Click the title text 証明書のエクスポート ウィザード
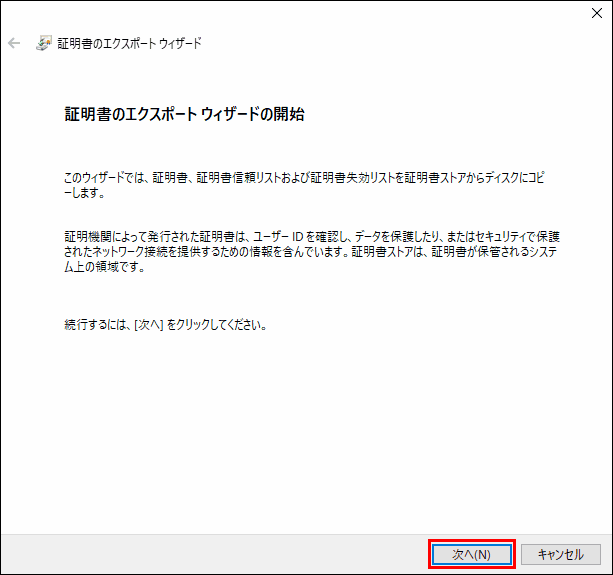 coord(129,43)
